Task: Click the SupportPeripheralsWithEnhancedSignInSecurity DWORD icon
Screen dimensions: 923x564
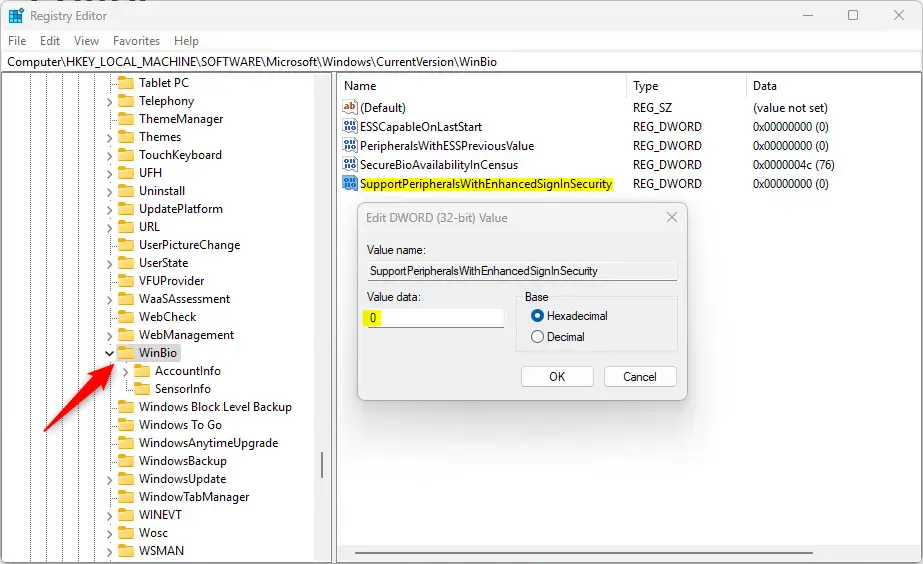Action: point(350,184)
